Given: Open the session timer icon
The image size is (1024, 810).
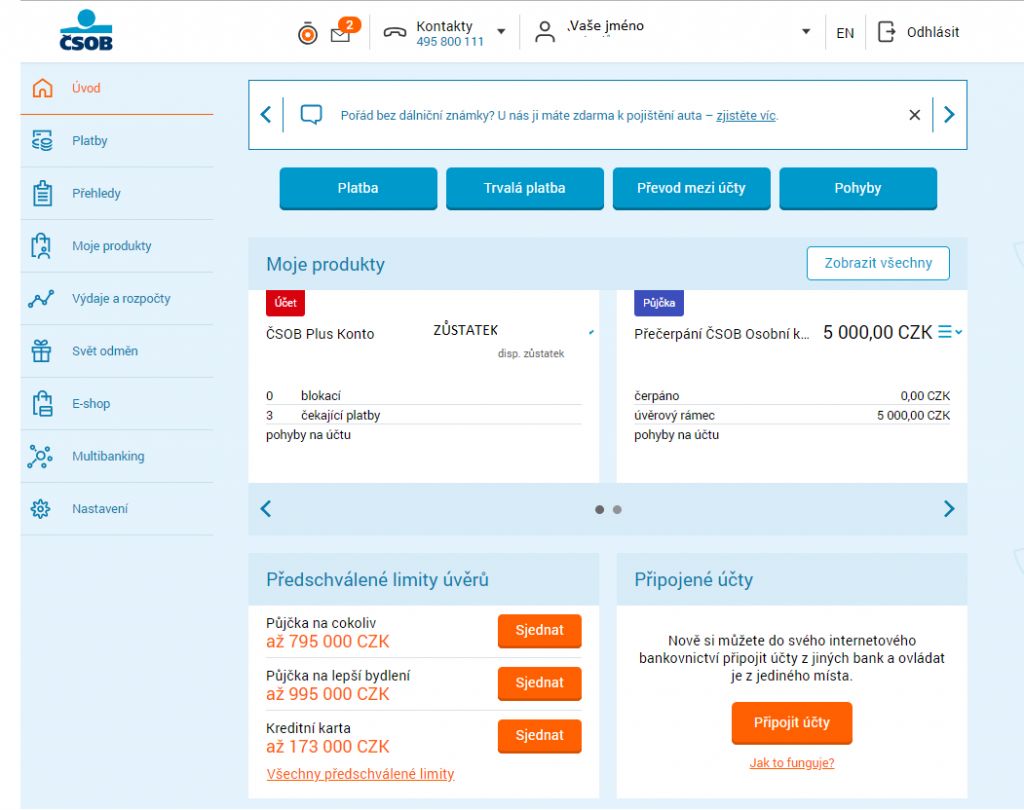Looking at the screenshot, I should tap(308, 33).
